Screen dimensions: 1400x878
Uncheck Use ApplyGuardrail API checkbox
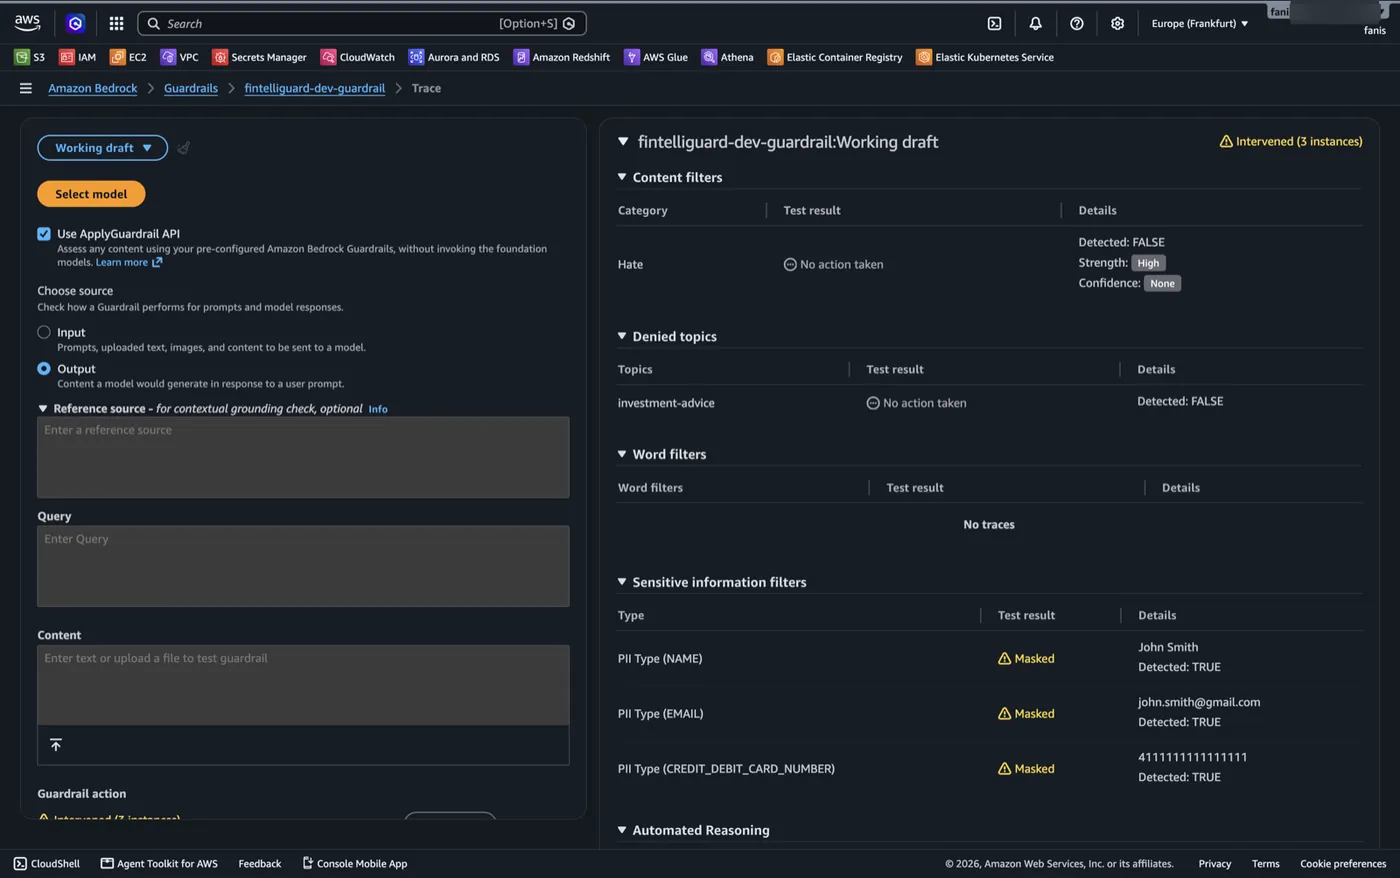(x=44, y=234)
